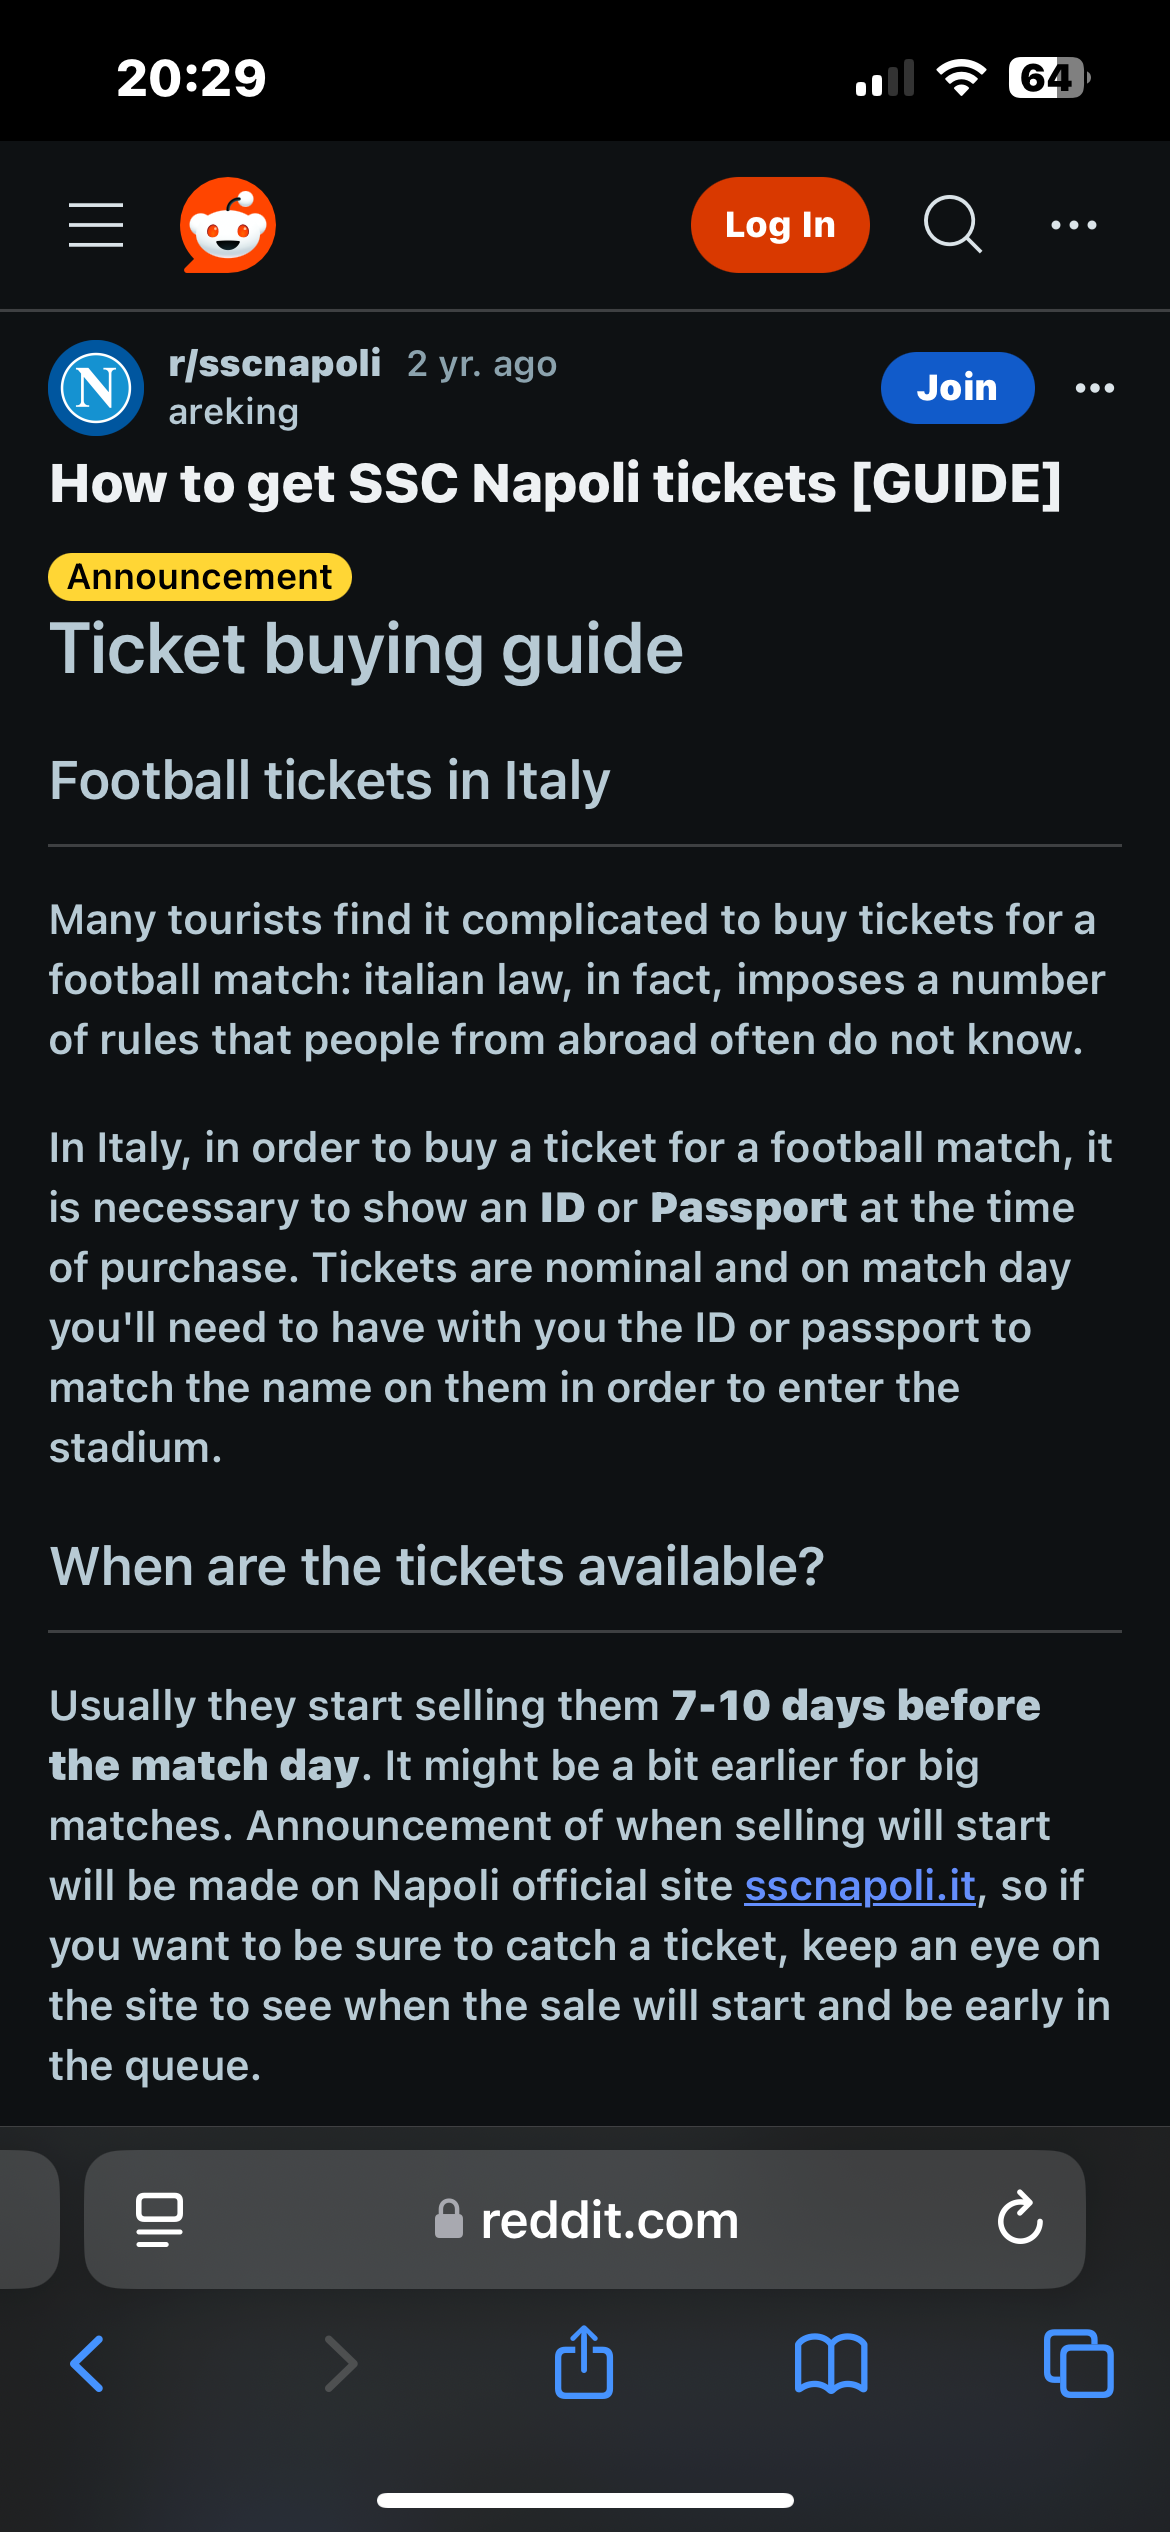
Task: Go back with Safari back arrow
Action: click(x=88, y=2364)
